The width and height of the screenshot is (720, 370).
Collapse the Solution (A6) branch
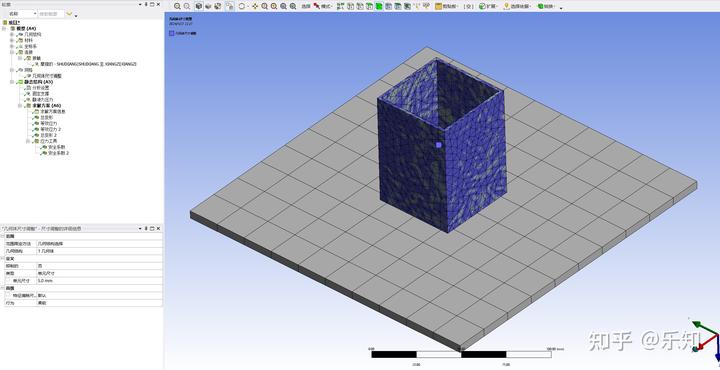click(20, 106)
